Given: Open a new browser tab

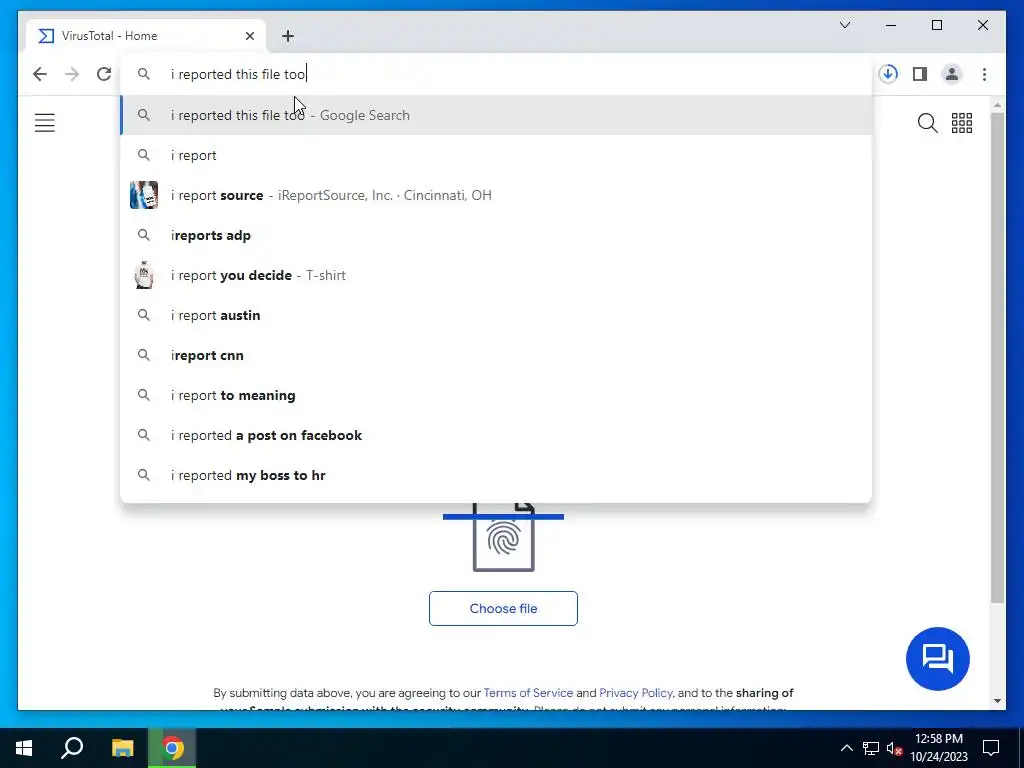Looking at the screenshot, I should tap(288, 36).
